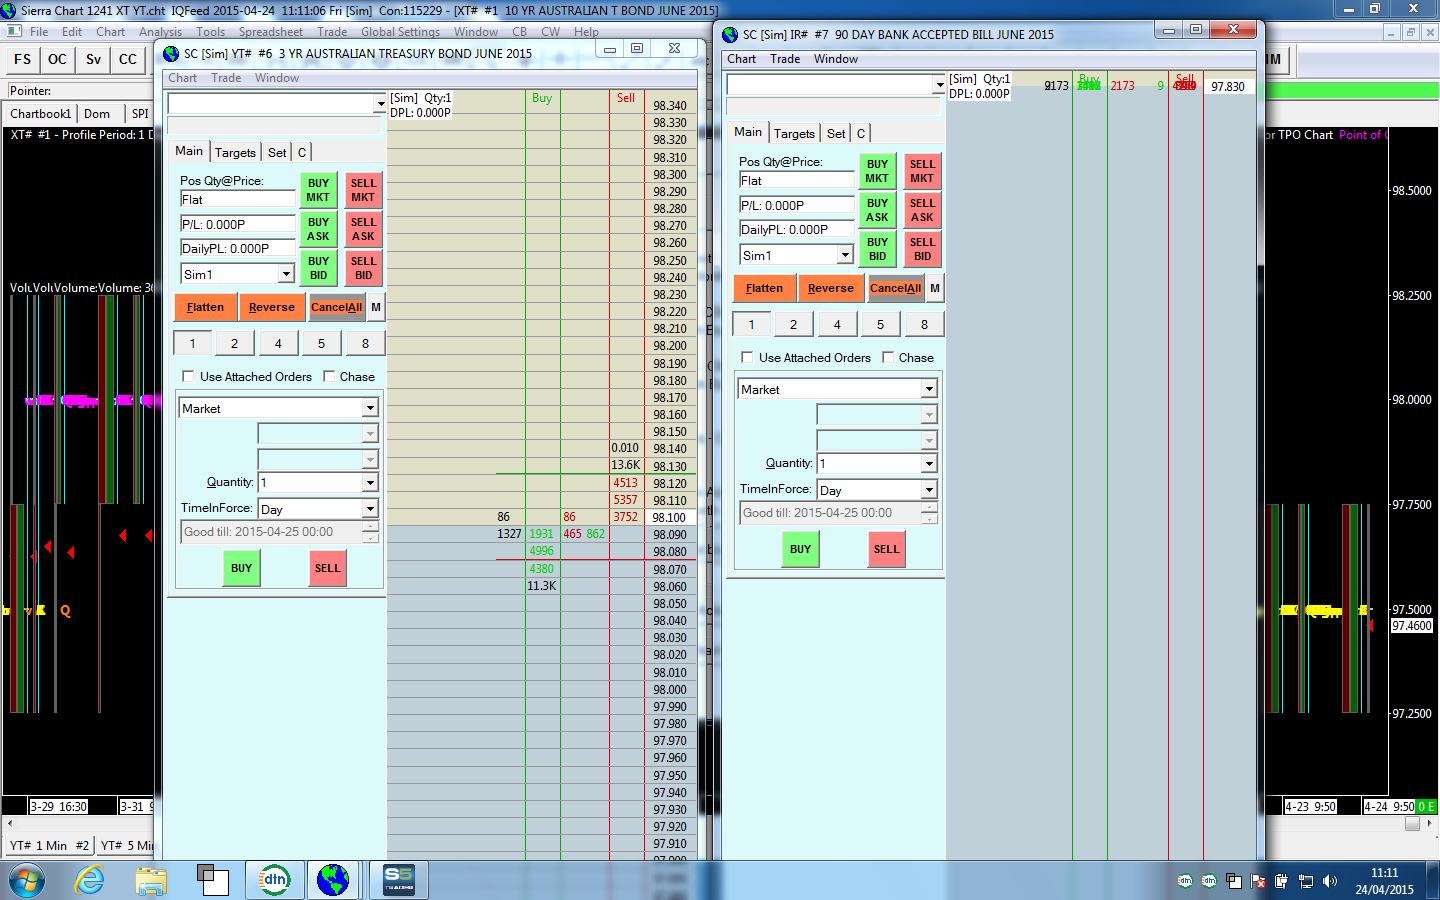Viewport: 1440px width, 900px height.
Task: Open the Quantity dropdown in 3 YR bond window
Action: click(x=370, y=483)
